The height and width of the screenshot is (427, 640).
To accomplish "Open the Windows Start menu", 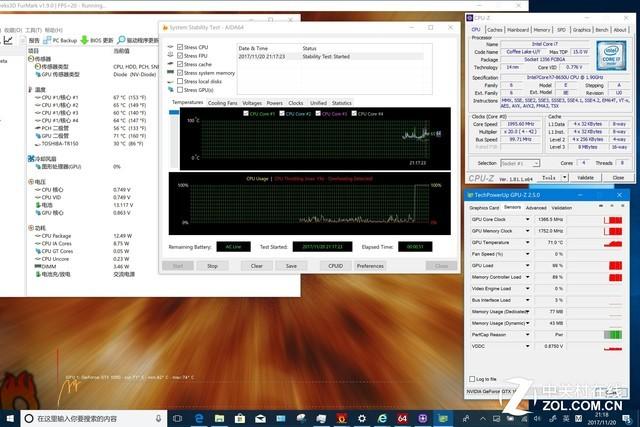I will [x=10, y=417].
